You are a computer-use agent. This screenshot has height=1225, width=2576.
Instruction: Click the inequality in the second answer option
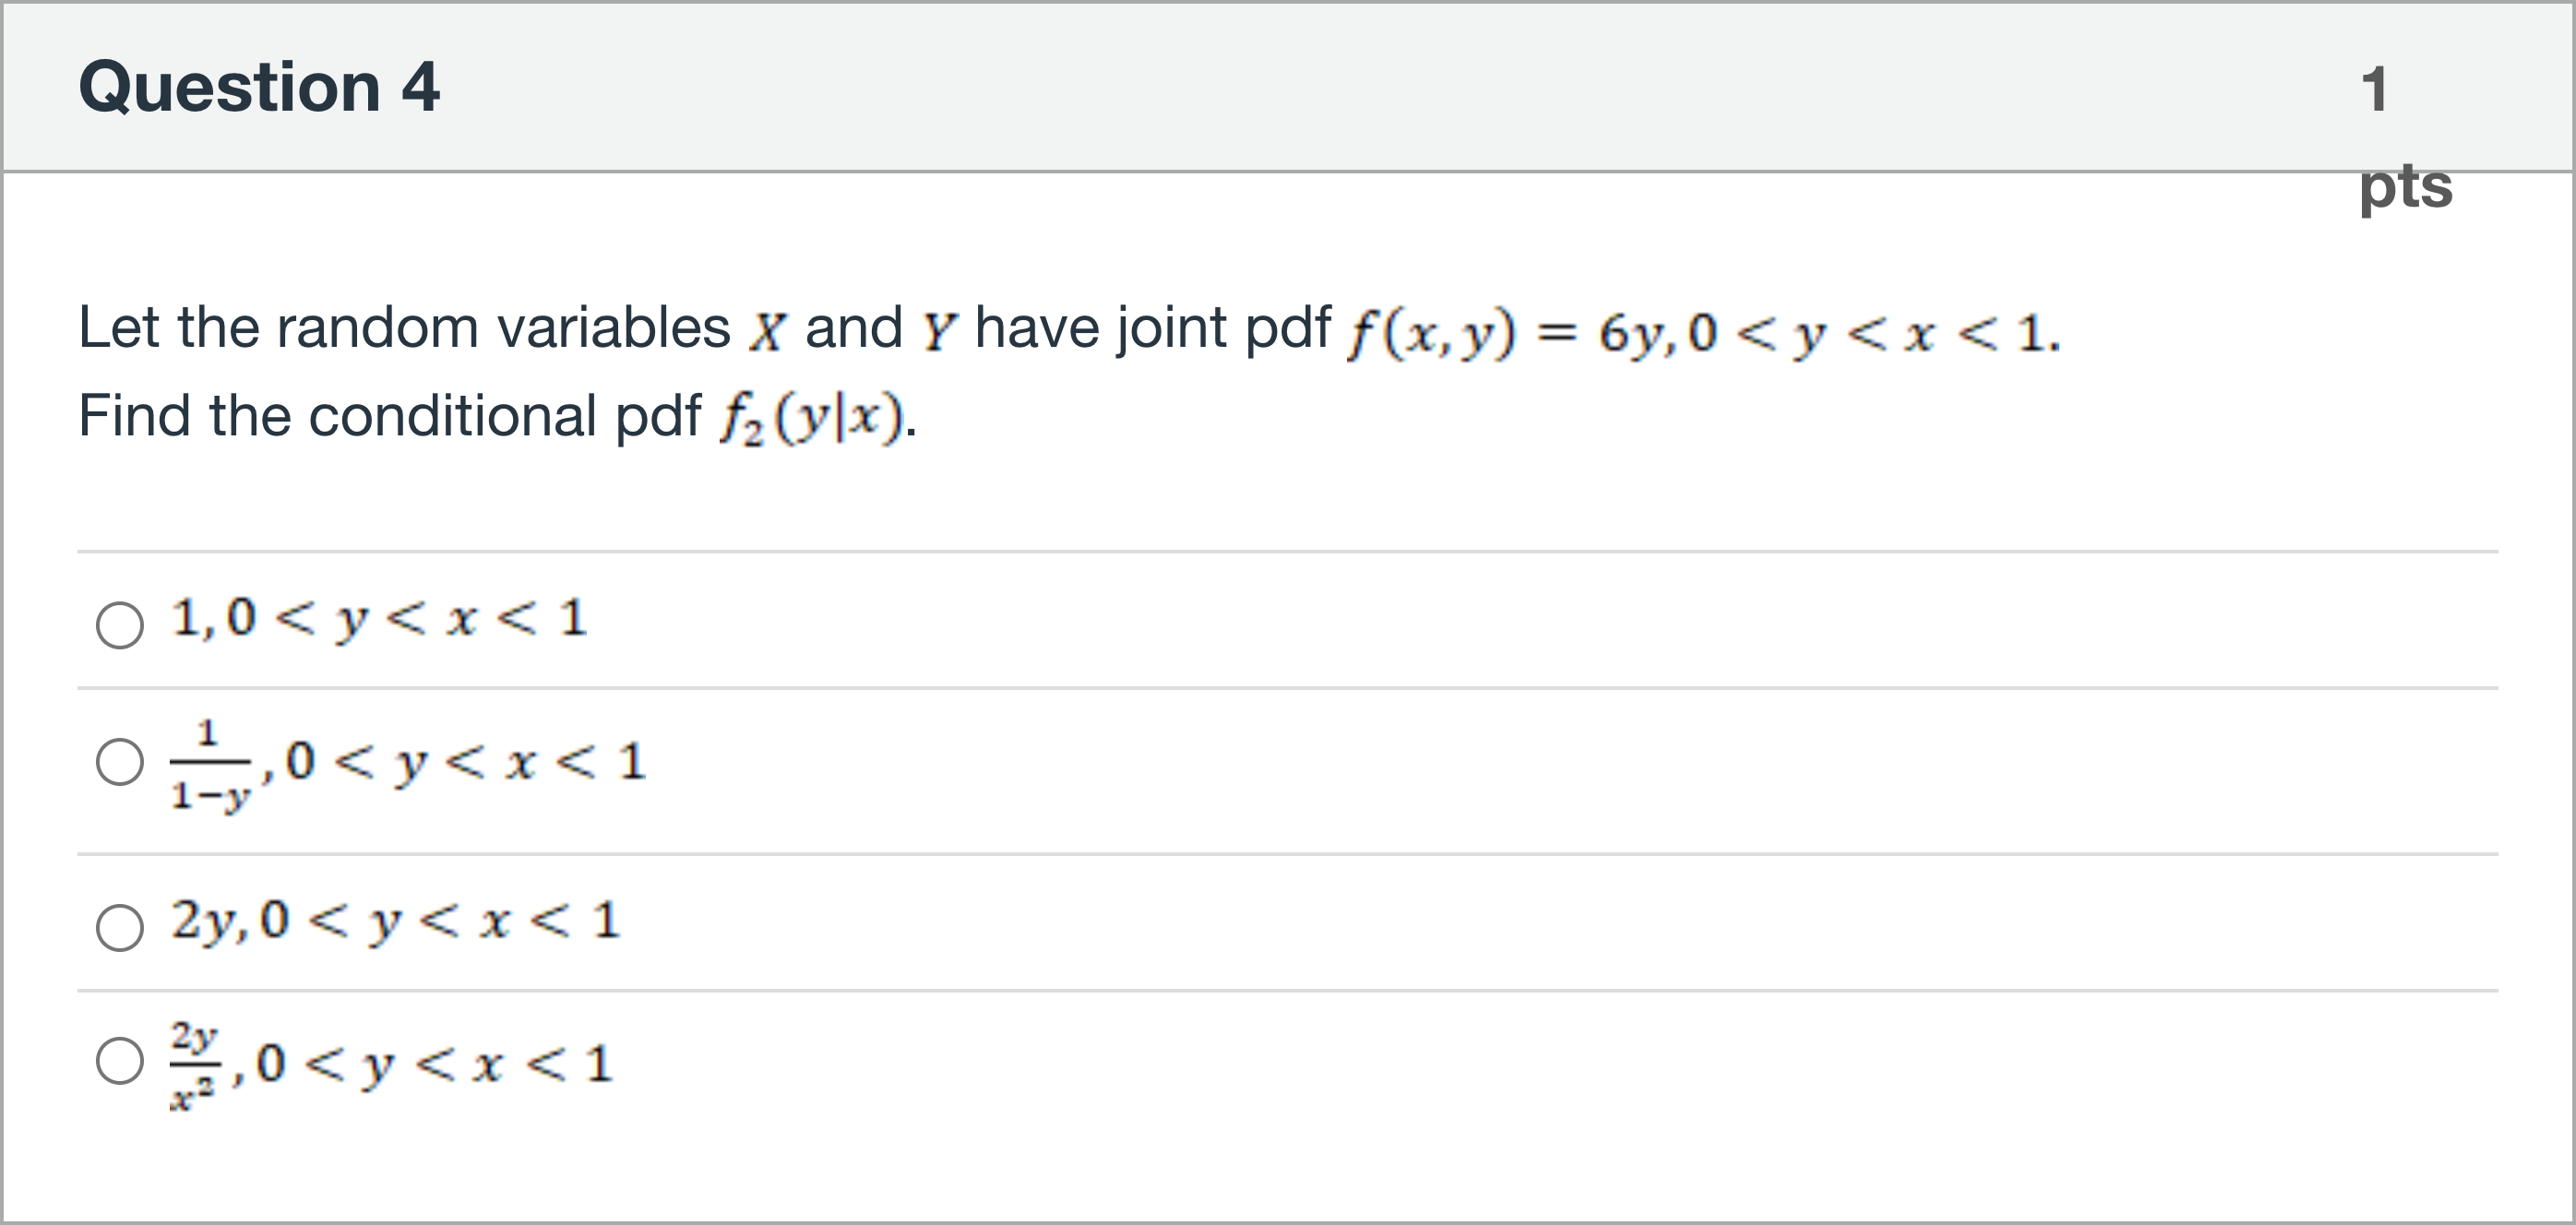466,763
